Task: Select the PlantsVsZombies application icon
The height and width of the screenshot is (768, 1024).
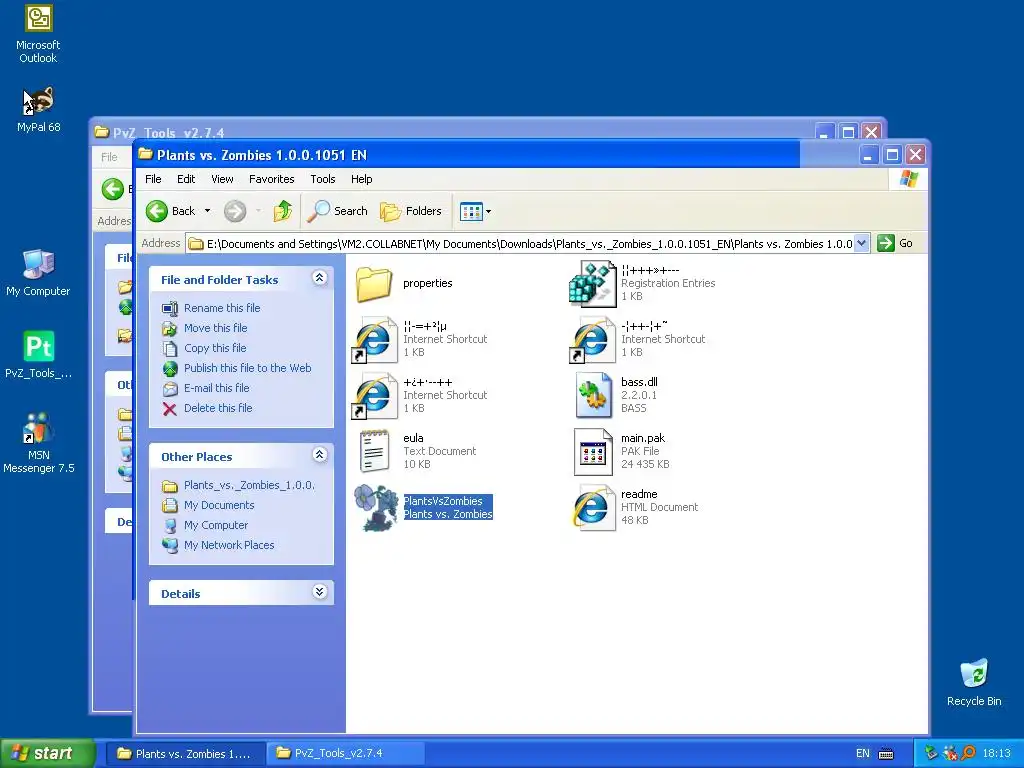Action: 376,507
